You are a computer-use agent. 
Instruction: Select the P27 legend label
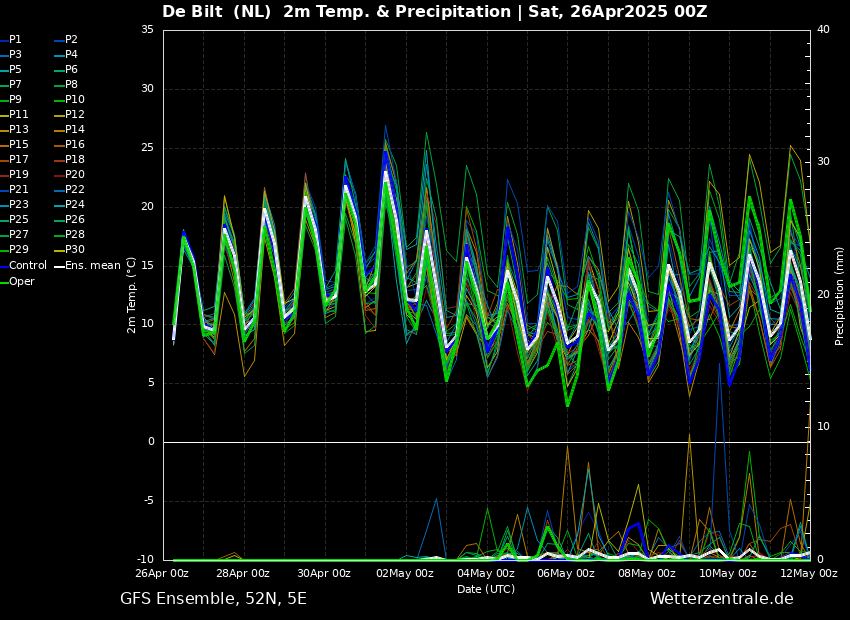(x=14, y=235)
